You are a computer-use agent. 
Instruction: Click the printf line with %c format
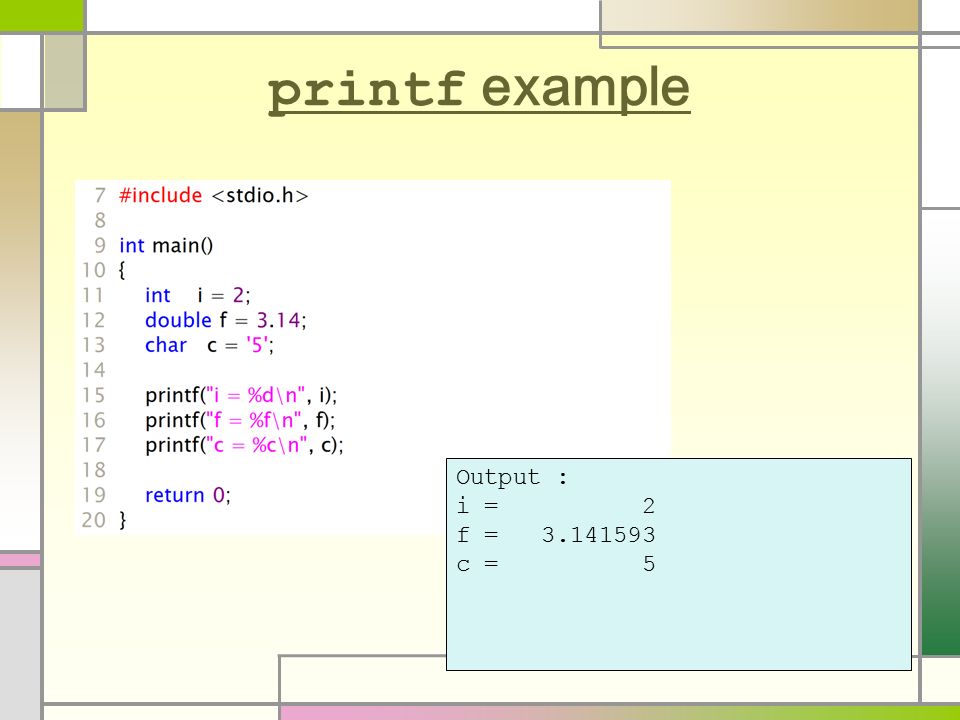pos(244,445)
